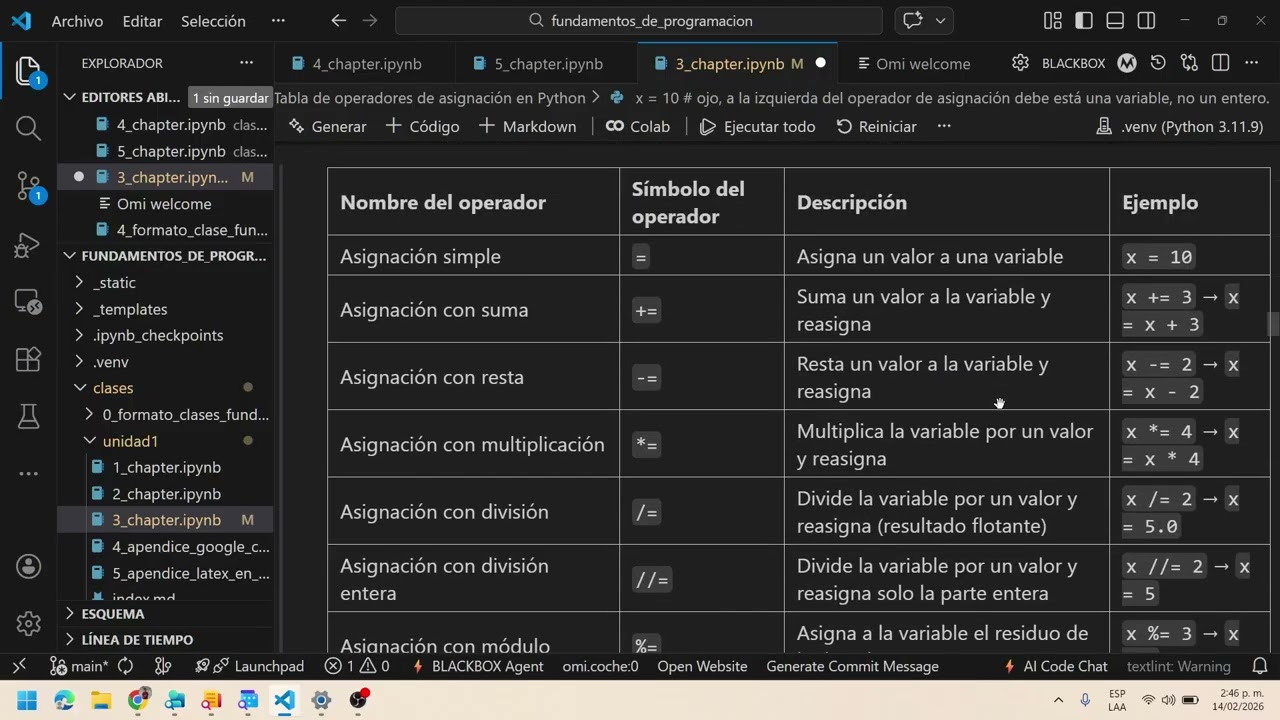Open the Extensions view
This screenshot has height=720, width=1280.
[28, 358]
